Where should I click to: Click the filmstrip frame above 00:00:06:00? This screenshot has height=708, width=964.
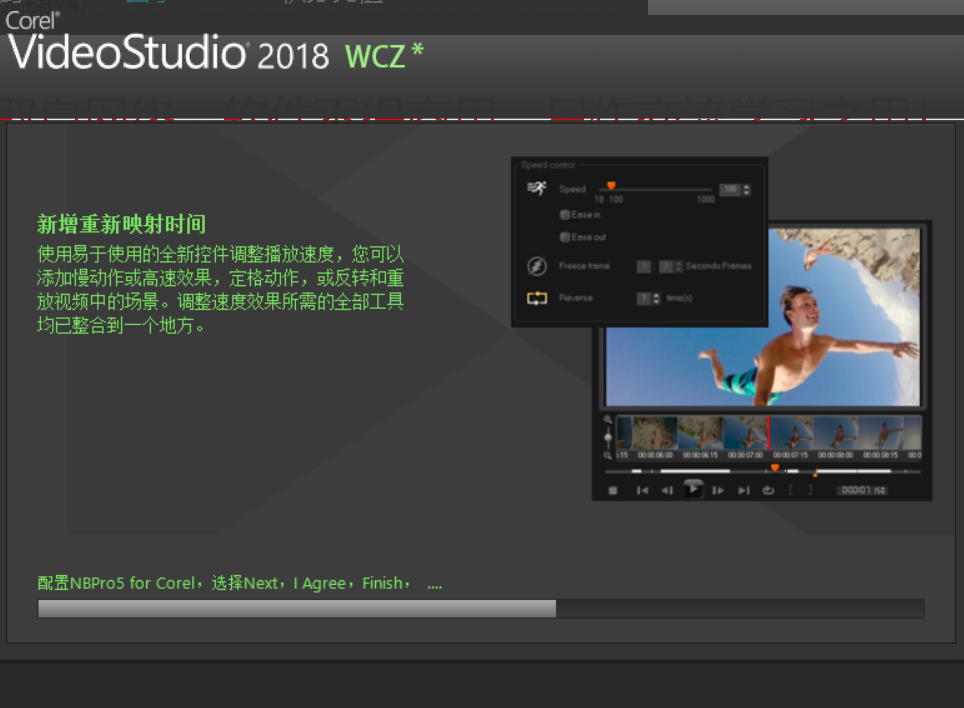pyautogui.click(x=655, y=433)
